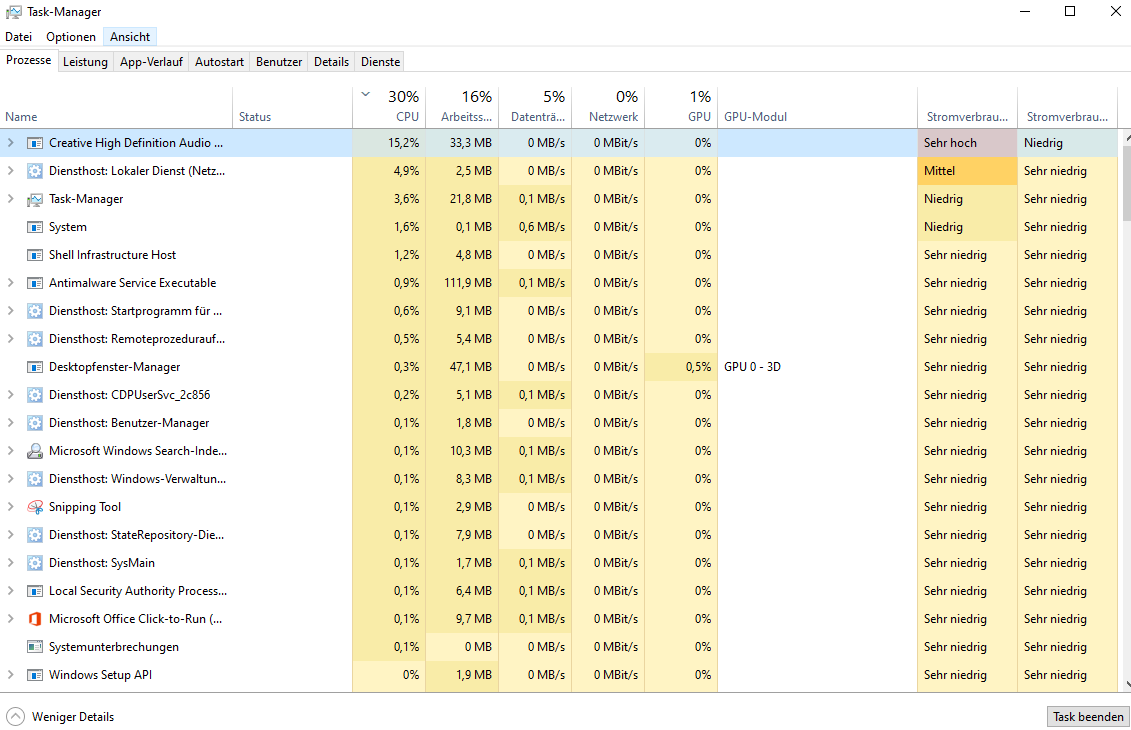Click the Diensthost: StateRepository gear icon
1131x730 pixels.
click(35, 535)
